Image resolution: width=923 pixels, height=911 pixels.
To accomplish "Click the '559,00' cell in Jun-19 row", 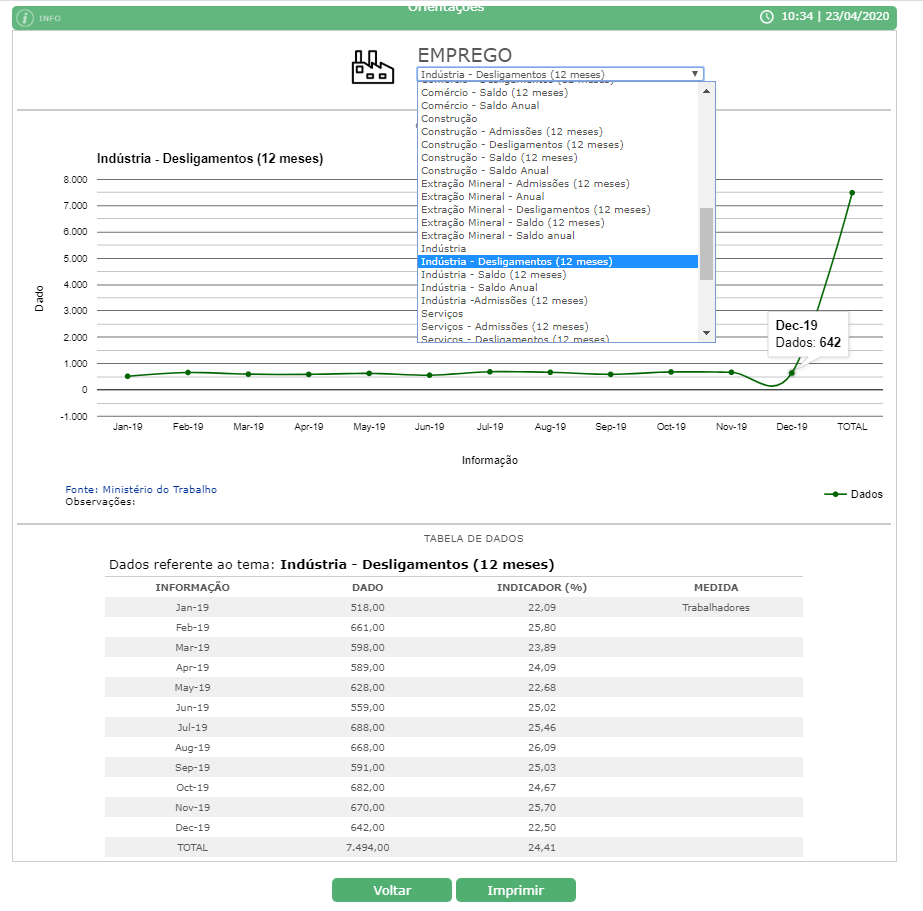I will point(367,707).
